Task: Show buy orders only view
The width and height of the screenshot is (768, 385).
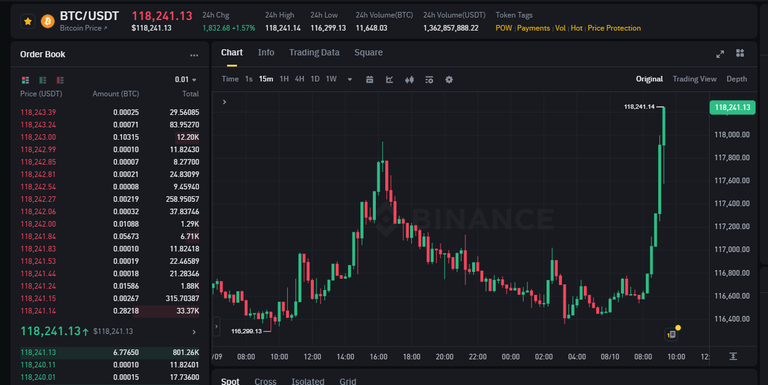Action: click(x=43, y=80)
